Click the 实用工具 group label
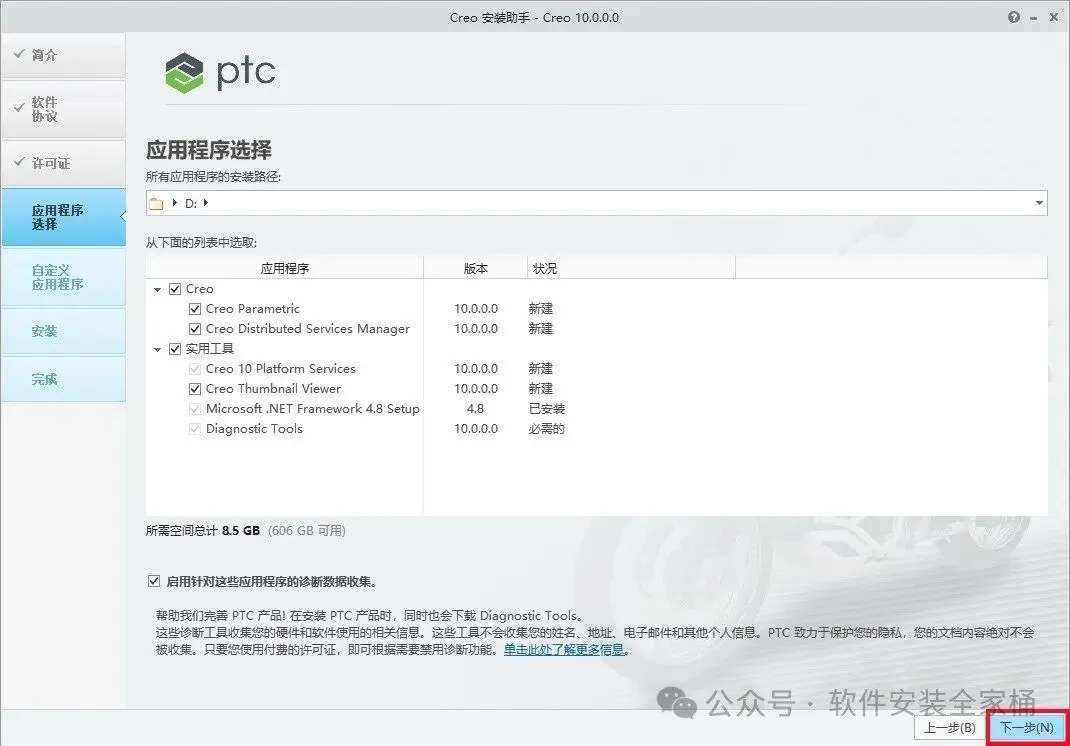This screenshot has width=1070, height=746. pyautogui.click(x=209, y=349)
